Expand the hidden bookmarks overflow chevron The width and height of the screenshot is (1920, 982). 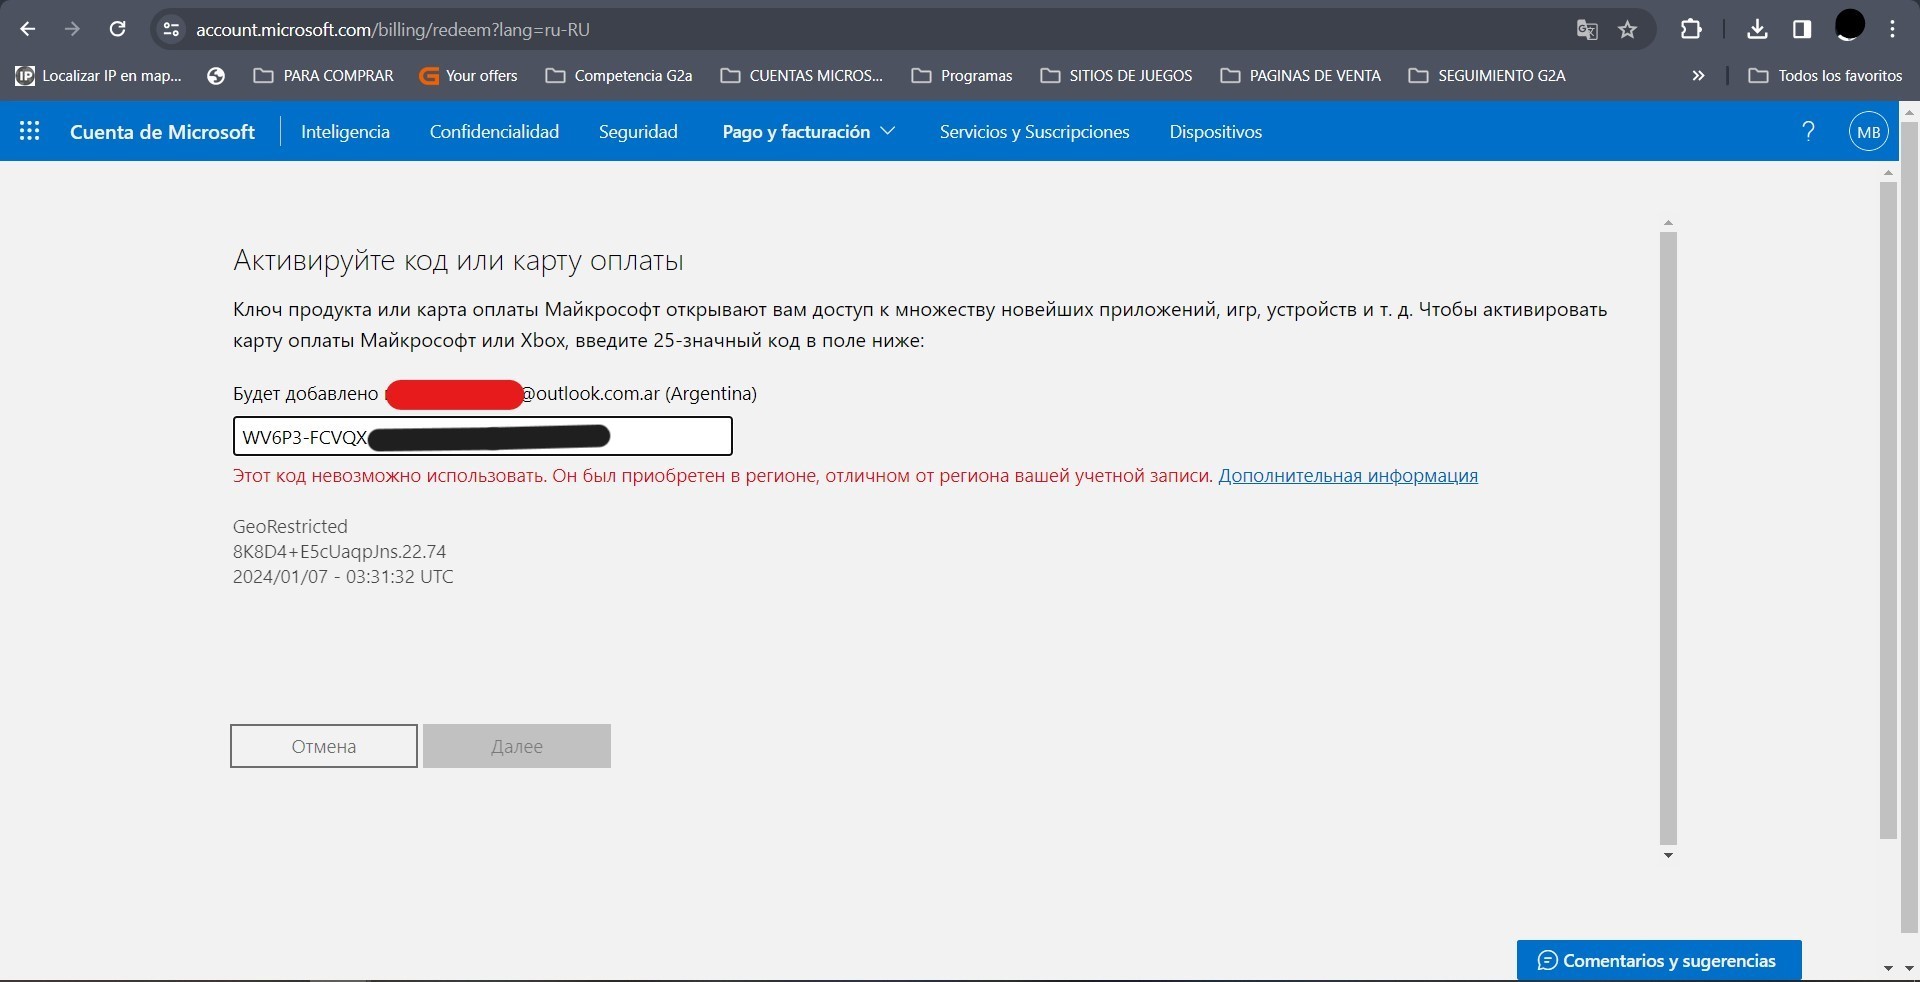pyautogui.click(x=1698, y=75)
